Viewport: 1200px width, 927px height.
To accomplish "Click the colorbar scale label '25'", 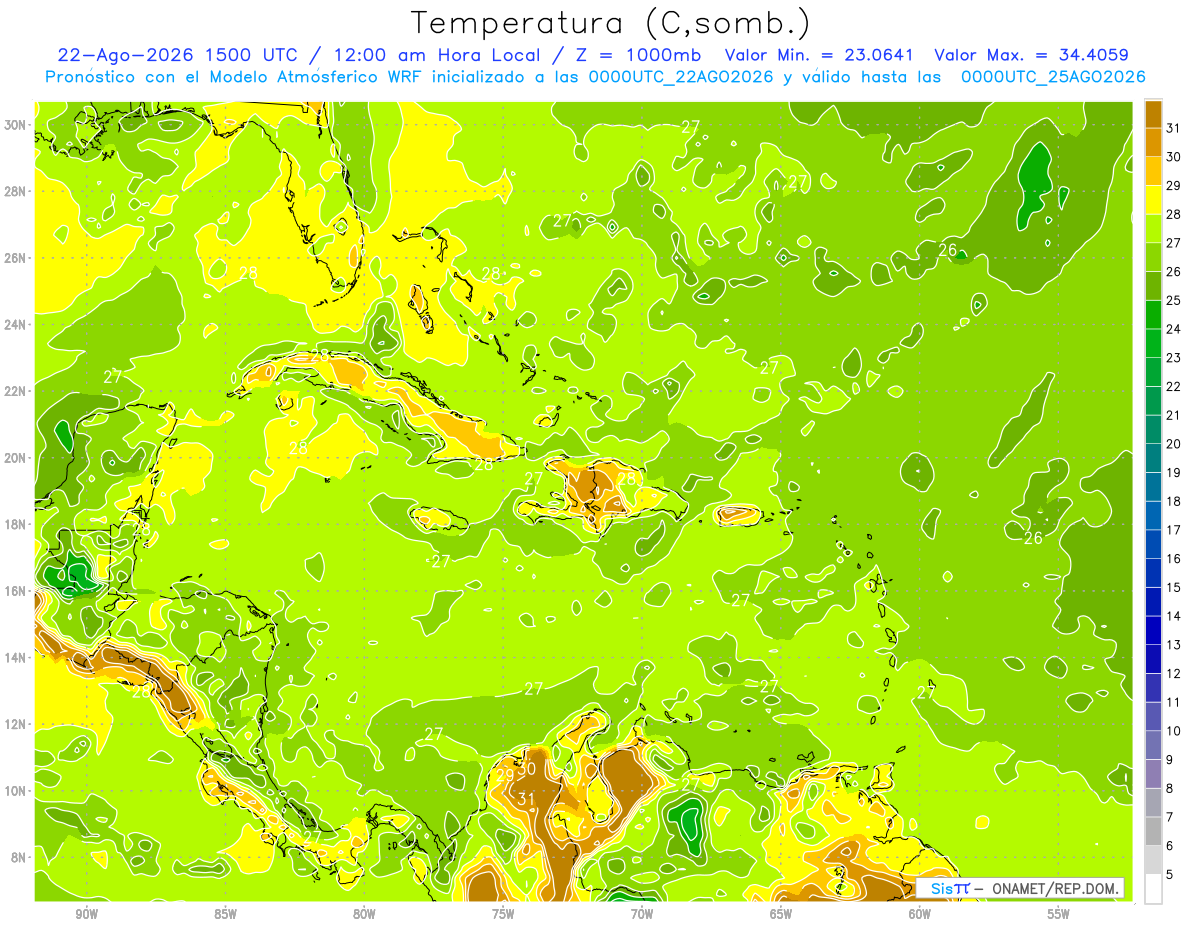I will (x=1174, y=300).
